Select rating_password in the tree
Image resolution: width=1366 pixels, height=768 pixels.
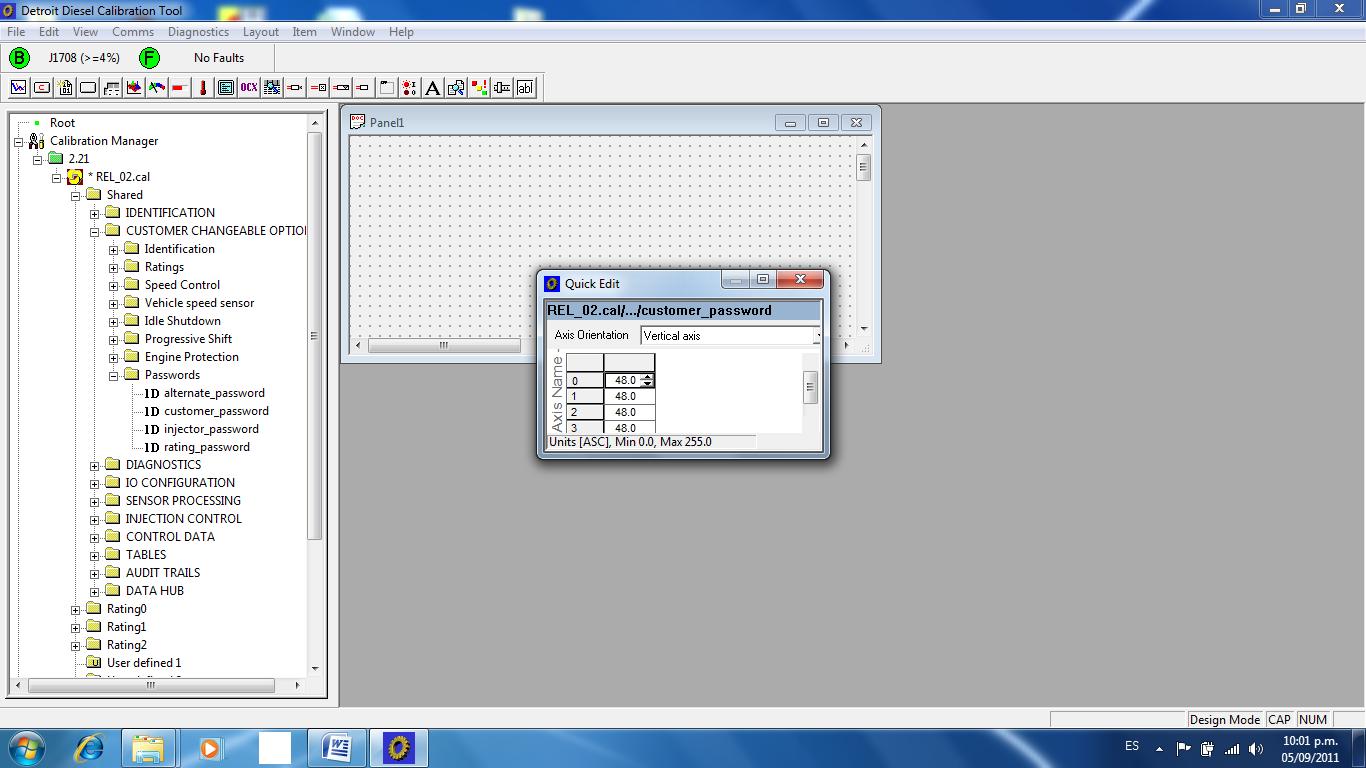[207, 447]
